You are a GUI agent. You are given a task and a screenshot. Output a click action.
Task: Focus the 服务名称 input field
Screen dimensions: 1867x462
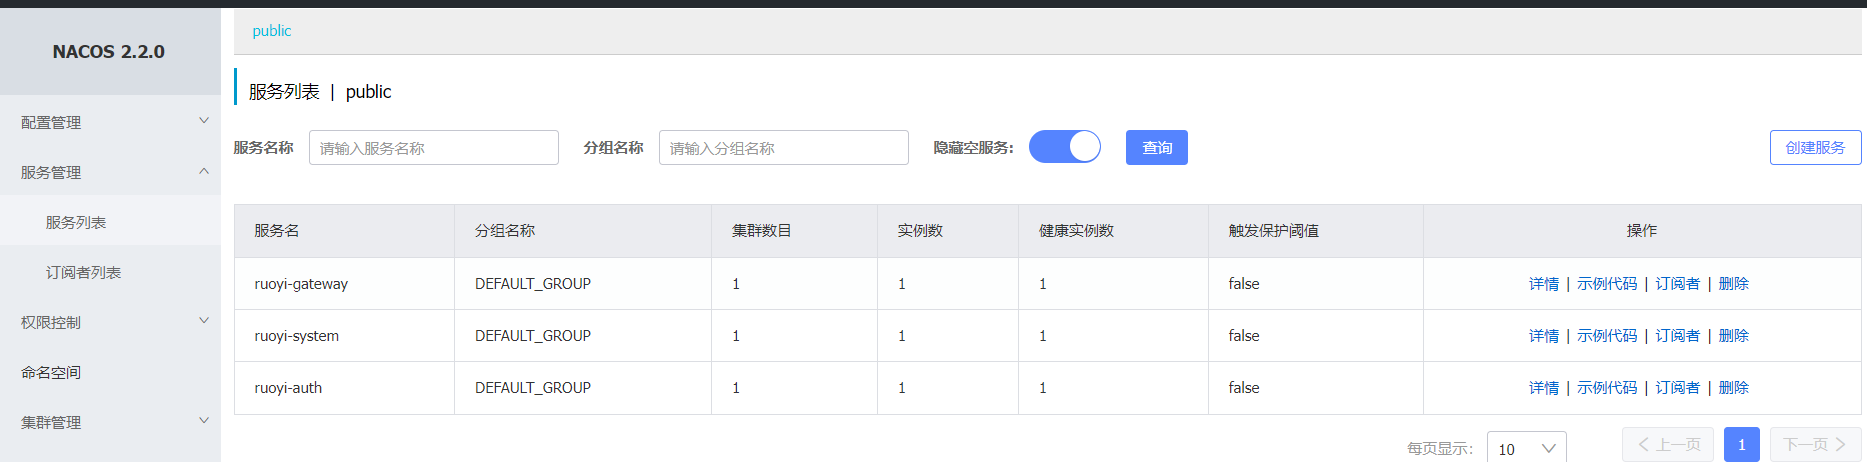coord(434,147)
